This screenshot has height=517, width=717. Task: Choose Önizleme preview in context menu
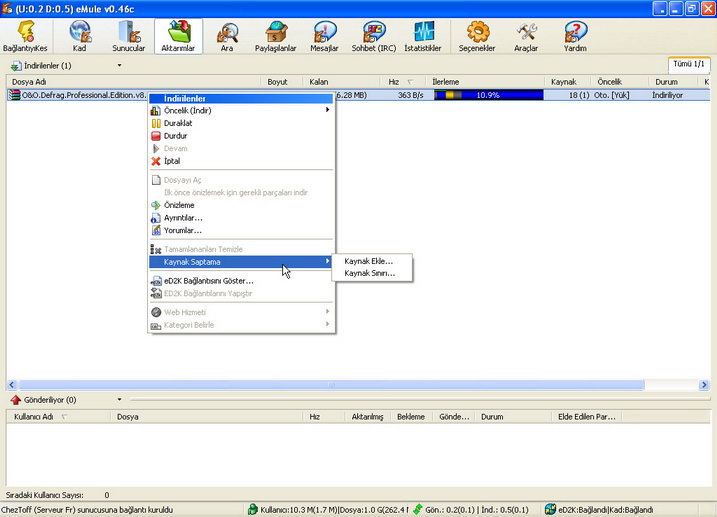point(241,205)
